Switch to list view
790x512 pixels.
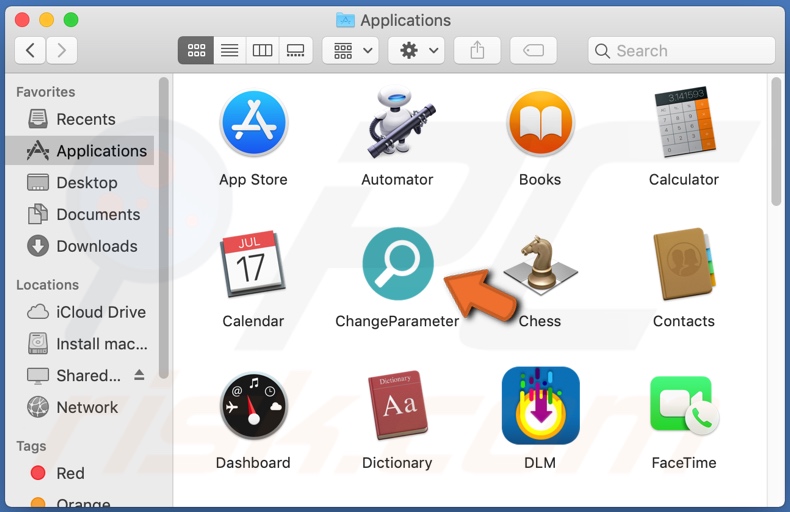(x=230, y=50)
